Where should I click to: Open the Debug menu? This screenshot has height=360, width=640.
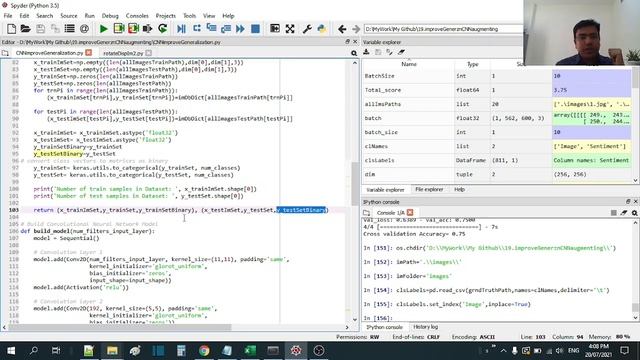[x=110, y=16]
